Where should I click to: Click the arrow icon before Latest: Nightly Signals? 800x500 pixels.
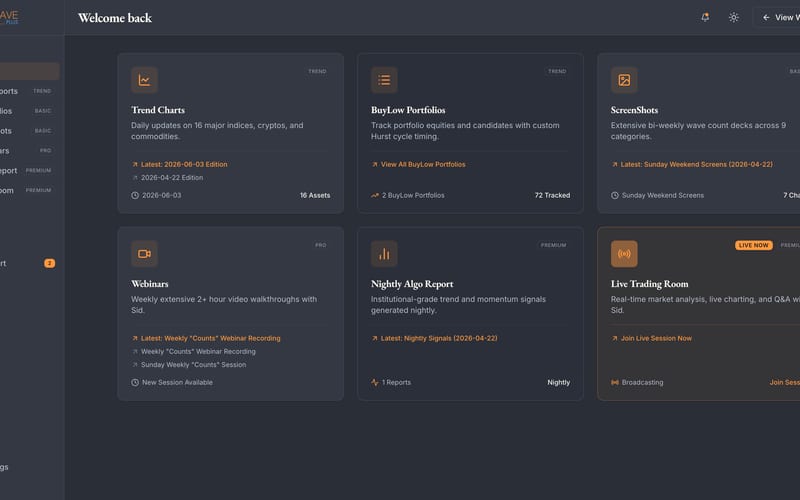click(x=375, y=338)
